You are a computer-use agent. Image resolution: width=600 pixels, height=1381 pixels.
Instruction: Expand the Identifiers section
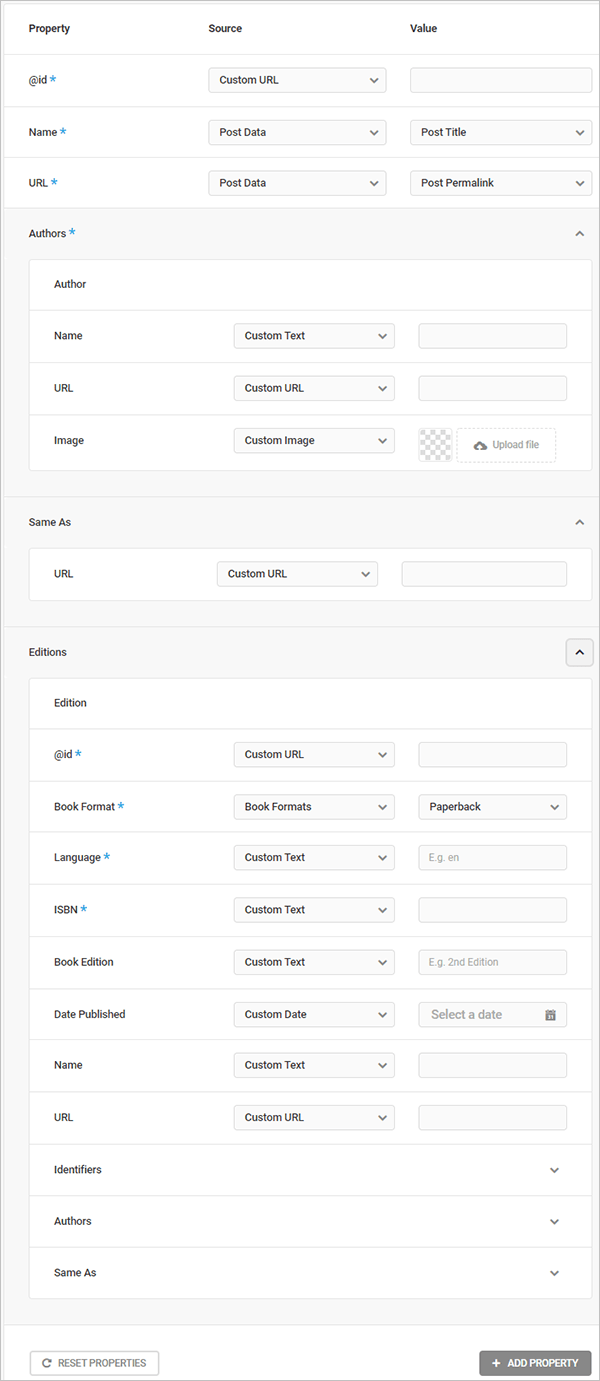555,1170
